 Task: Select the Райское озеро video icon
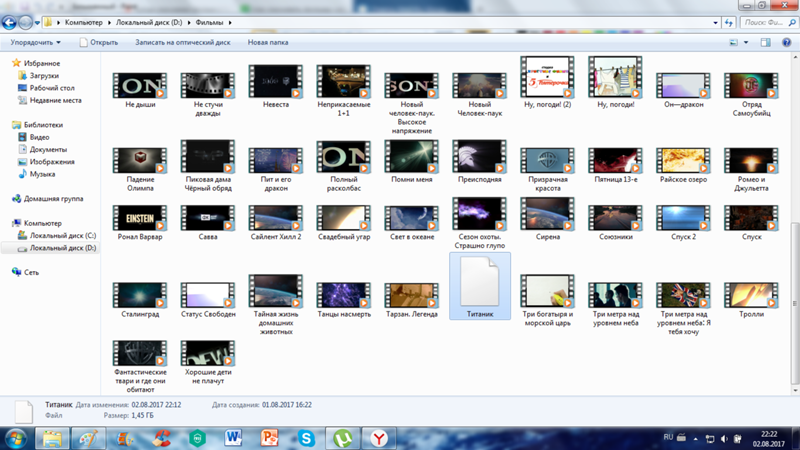coord(683,160)
